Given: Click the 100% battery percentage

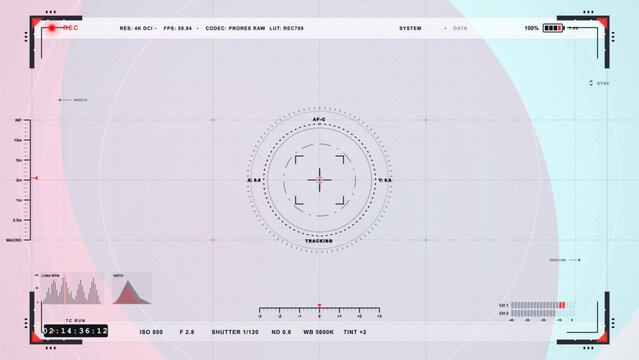Looking at the screenshot, I should [531, 28].
